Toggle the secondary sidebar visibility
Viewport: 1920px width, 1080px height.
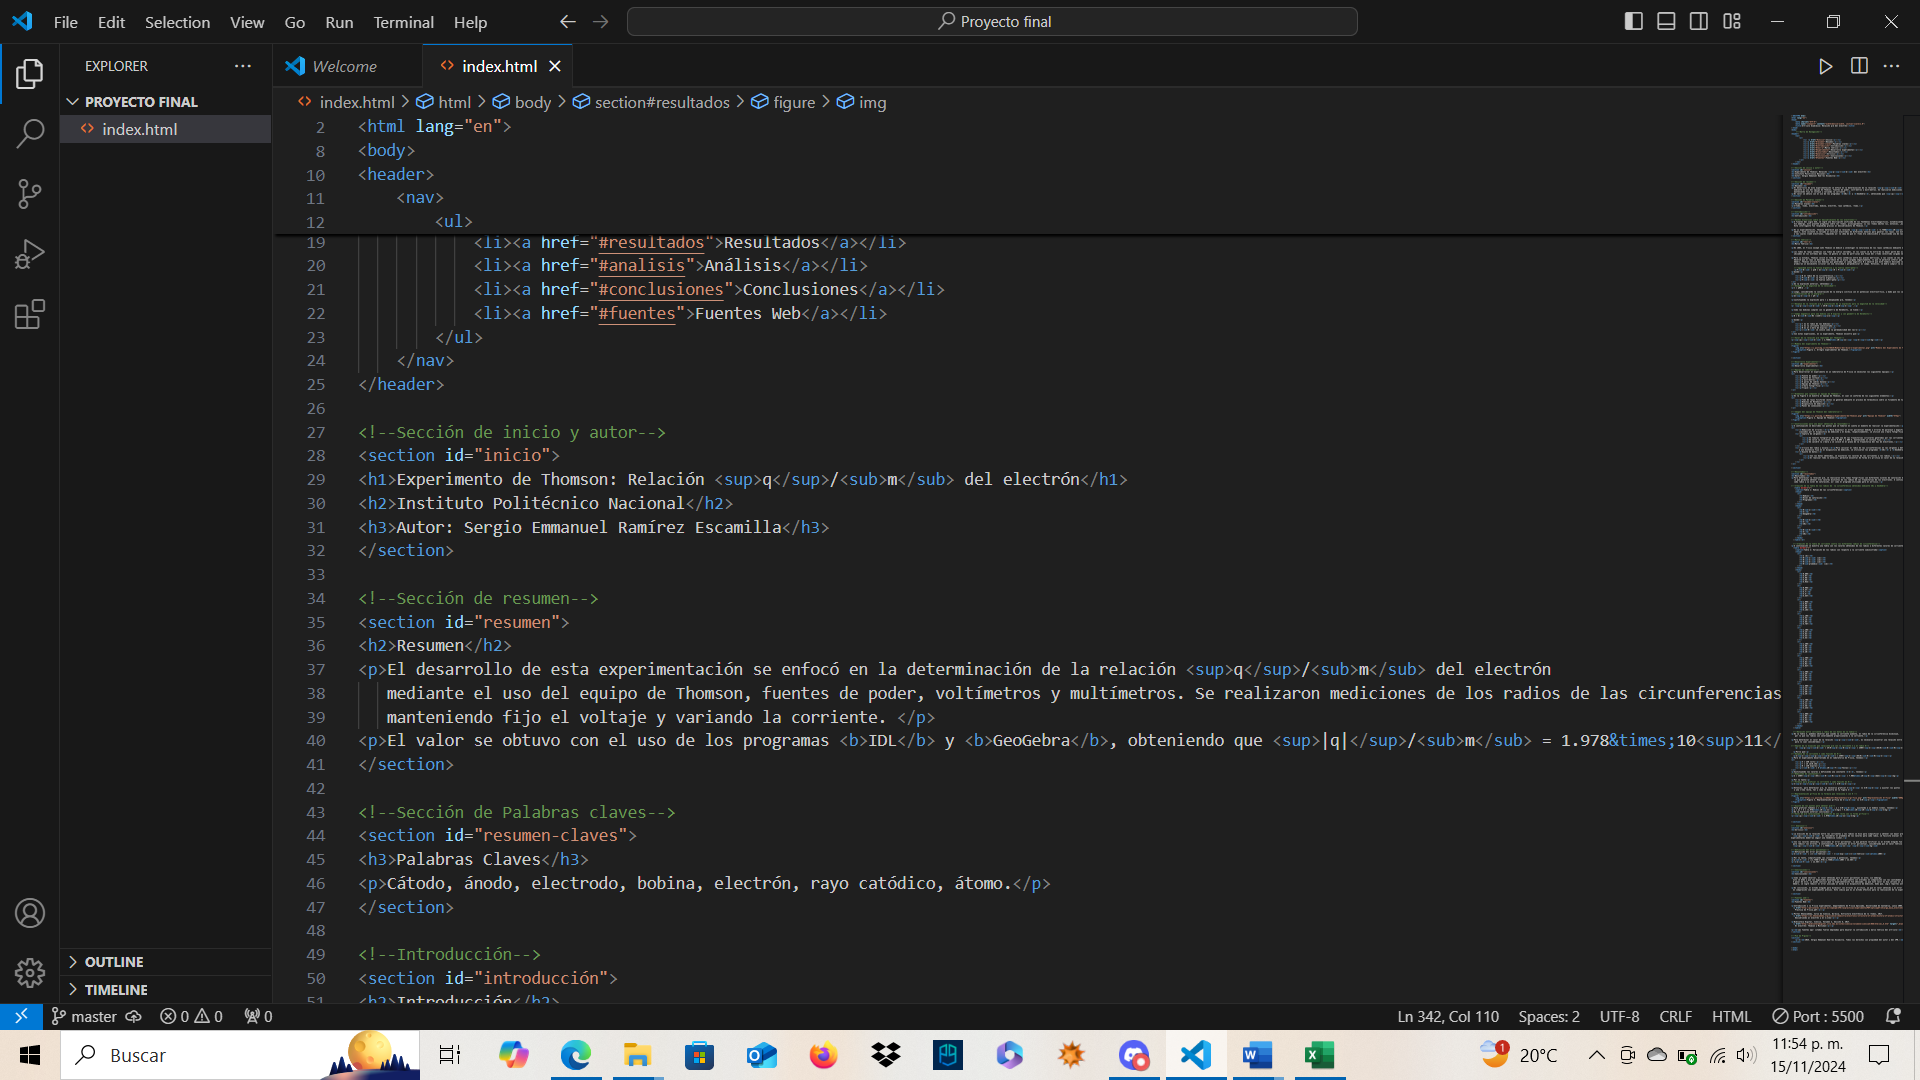pyautogui.click(x=1699, y=20)
